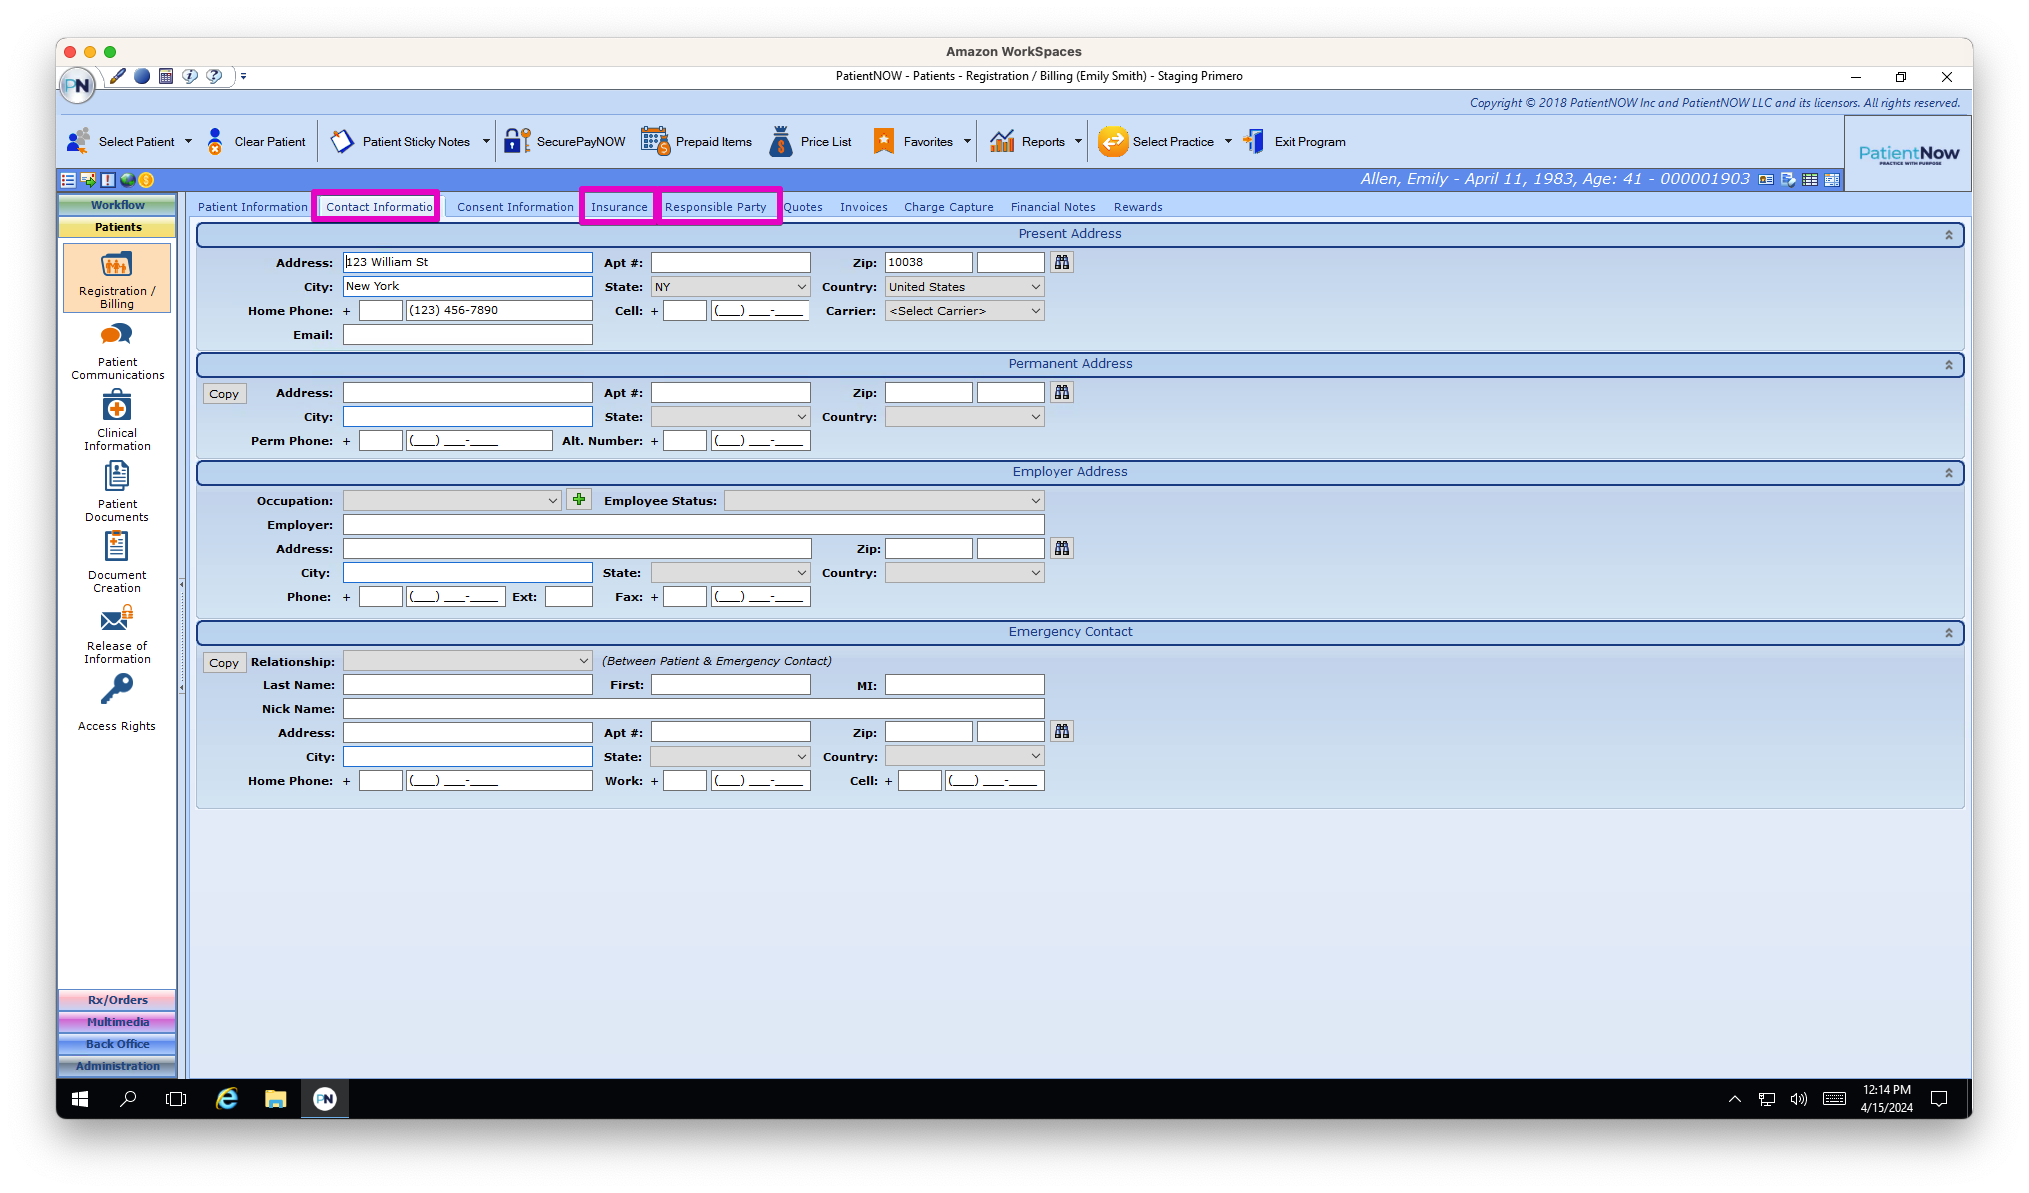The height and width of the screenshot is (1193, 2029).
Task: Click the Clear Patient button
Action: tap(255, 141)
